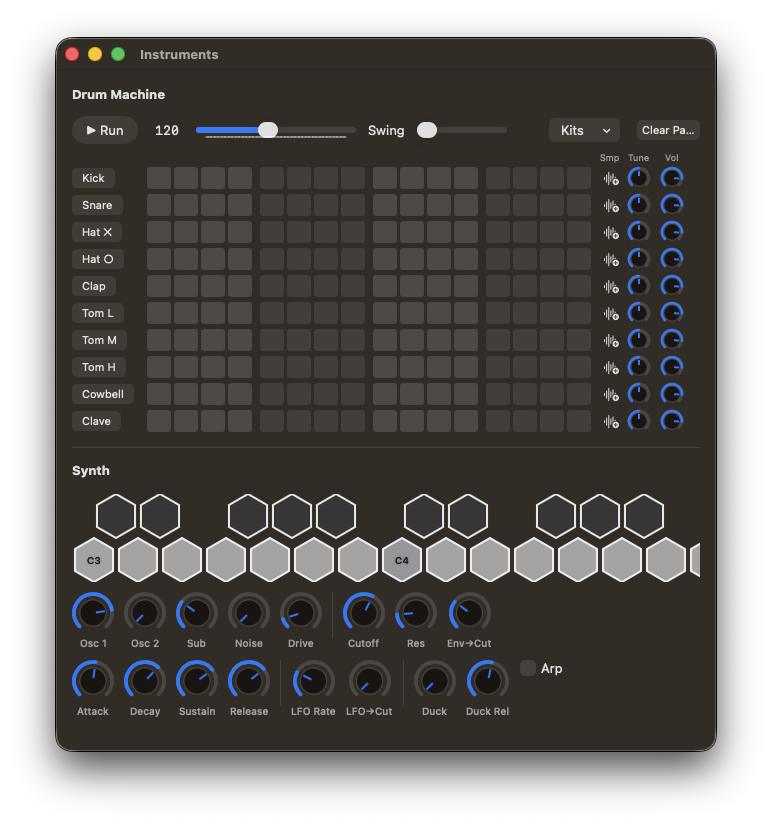Viewport: 772px width, 825px height.
Task: Click the Cutoff knob
Action: coord(363,613)
